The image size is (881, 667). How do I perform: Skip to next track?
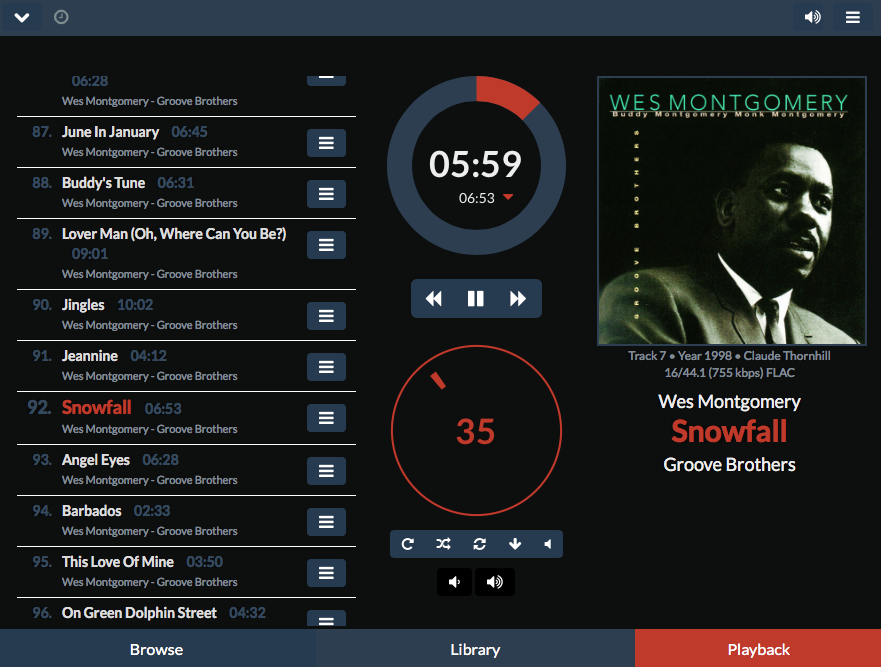pos(518,298)
